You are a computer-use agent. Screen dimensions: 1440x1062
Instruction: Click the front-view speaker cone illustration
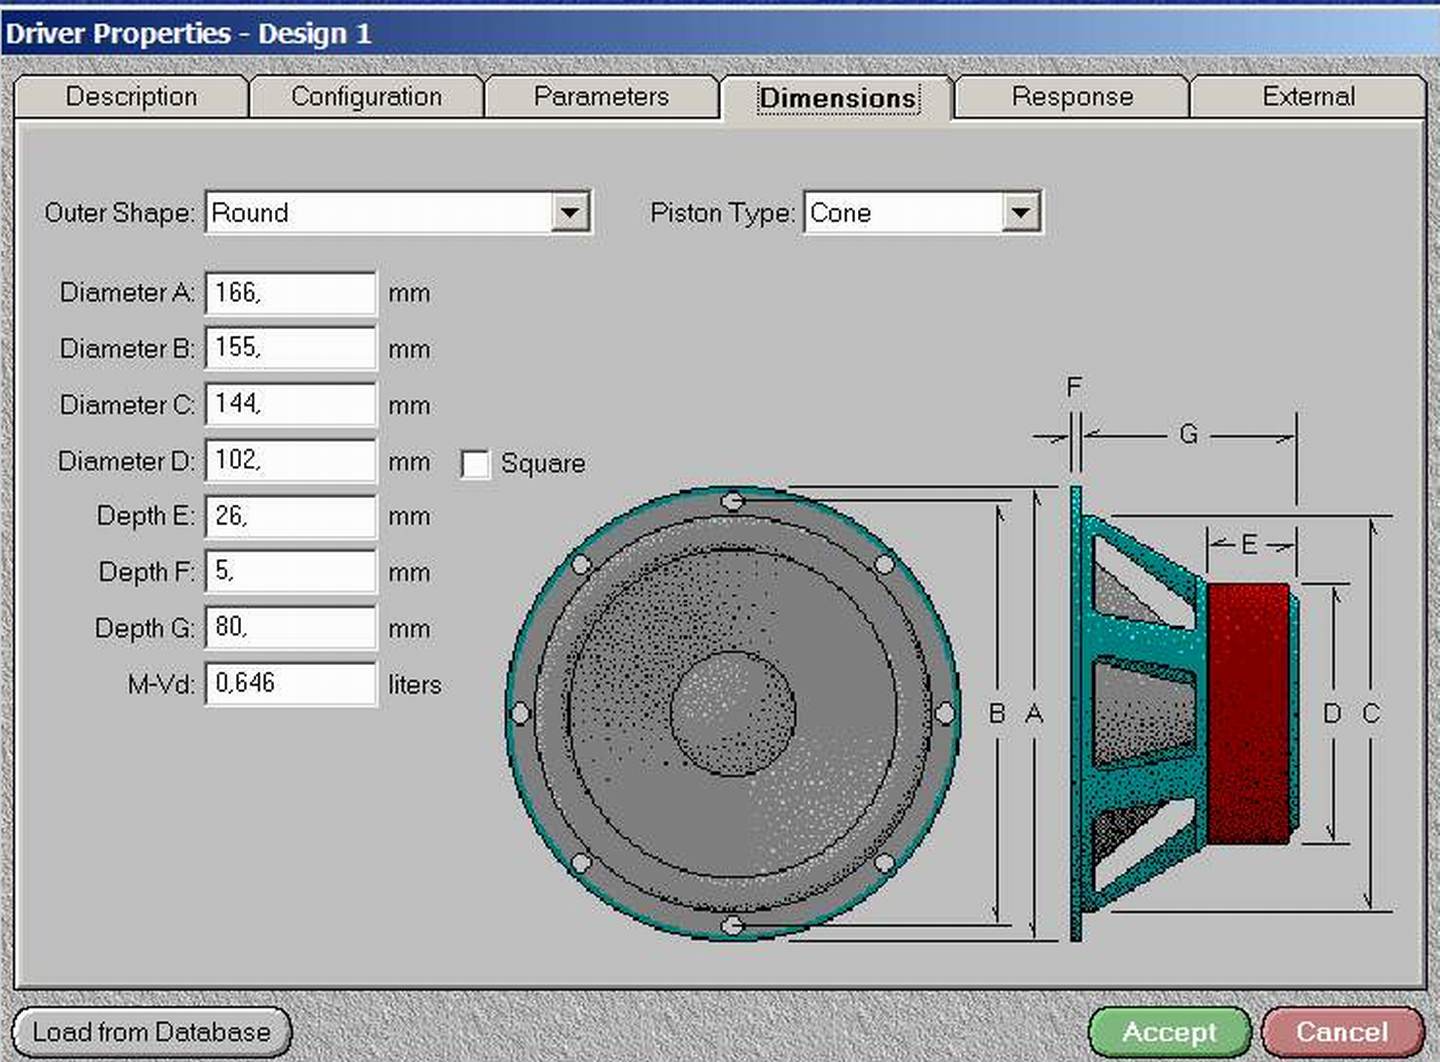[732, 712]
